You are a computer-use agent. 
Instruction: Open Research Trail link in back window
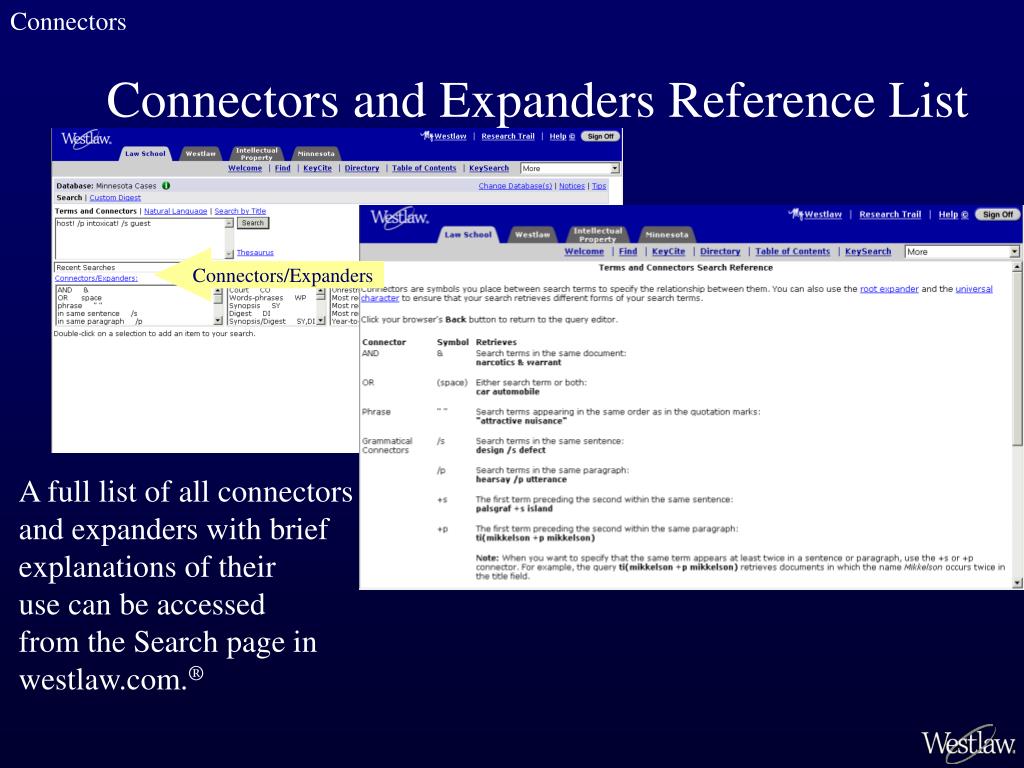pyautogui.click(x=507, y=136)
